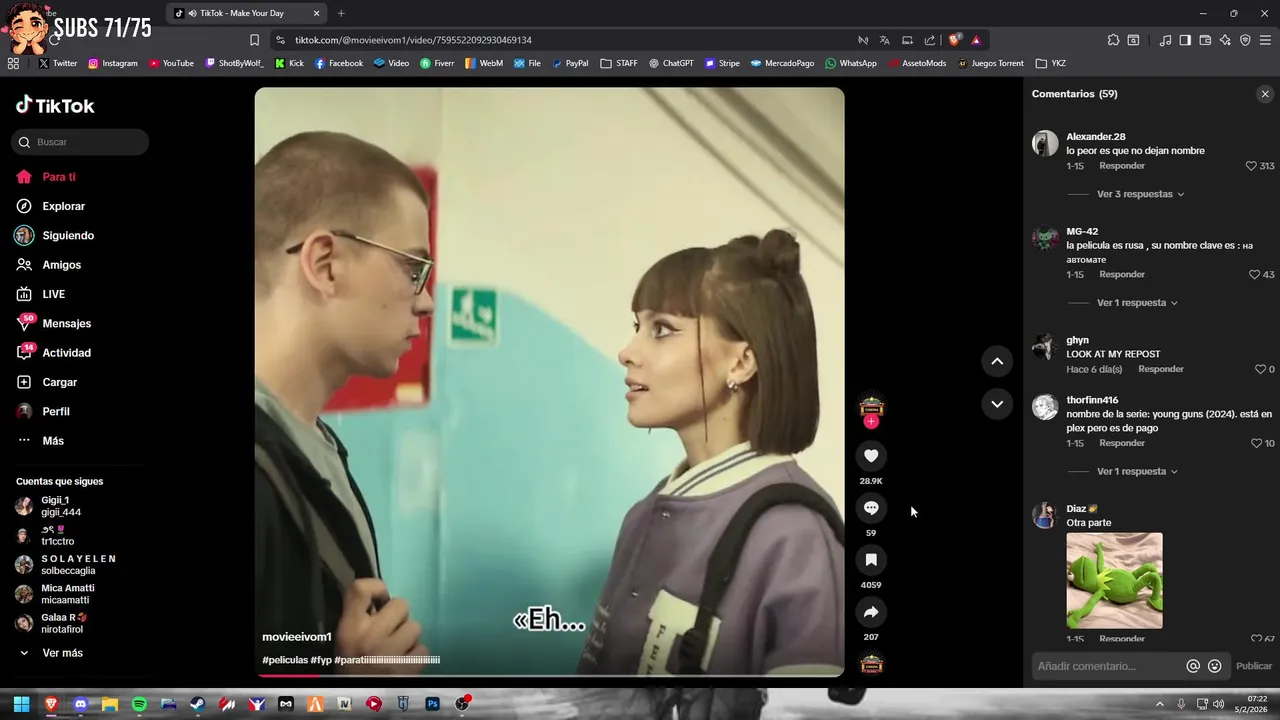
Task: Open Perfil in the sidebar
Action: pos(43,412)
